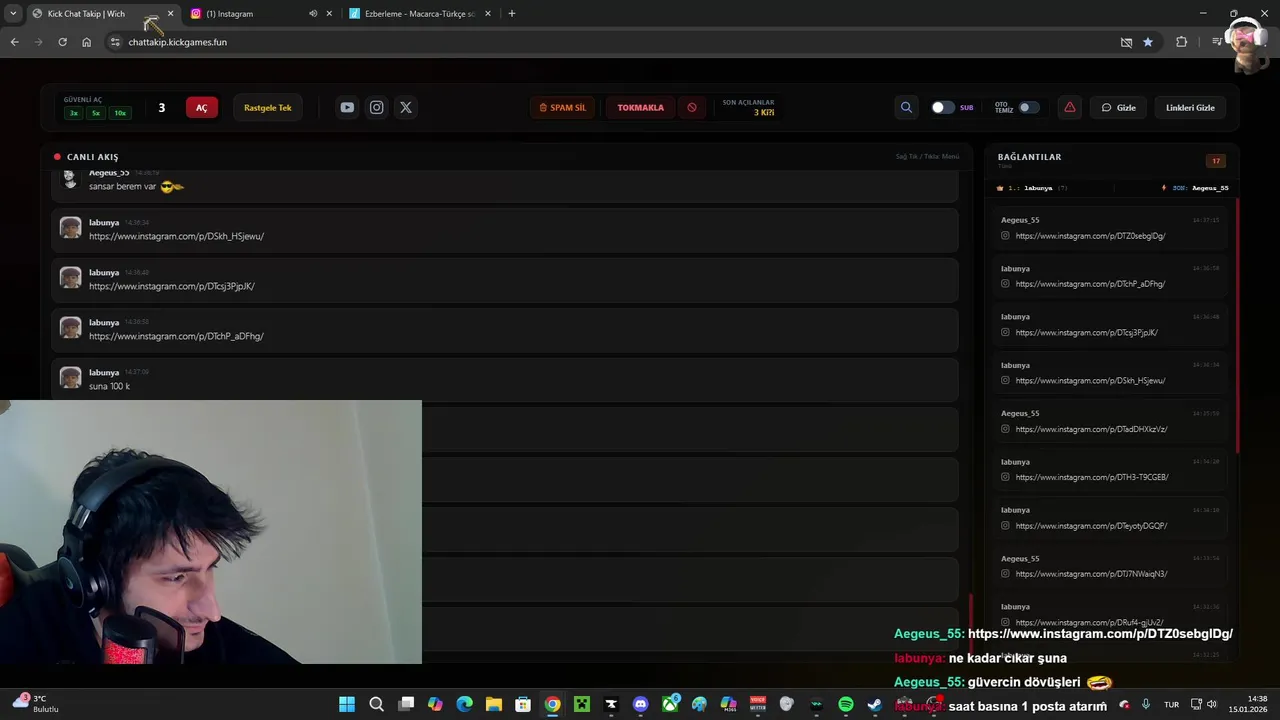
Task: Click the Rastgele Tek button
Action: [268, 107]
